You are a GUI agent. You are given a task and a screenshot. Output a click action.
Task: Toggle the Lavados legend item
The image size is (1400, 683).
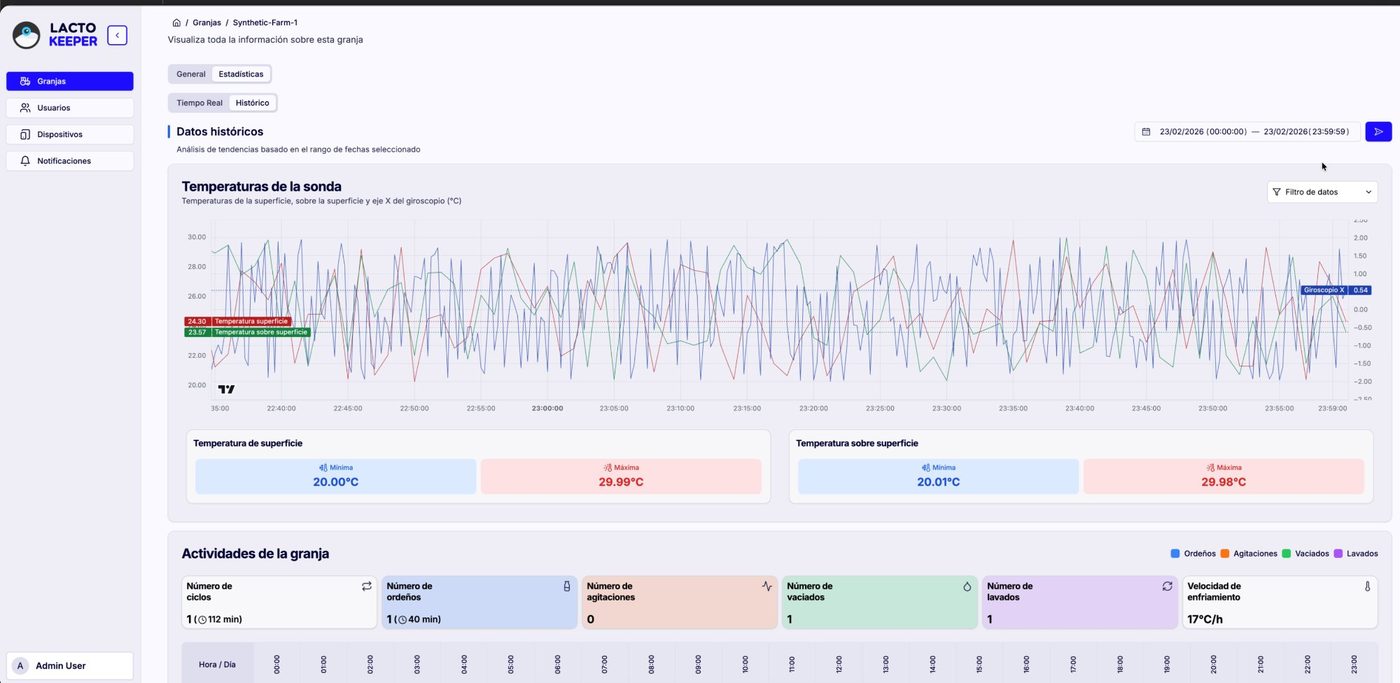tap(1355, 553)
